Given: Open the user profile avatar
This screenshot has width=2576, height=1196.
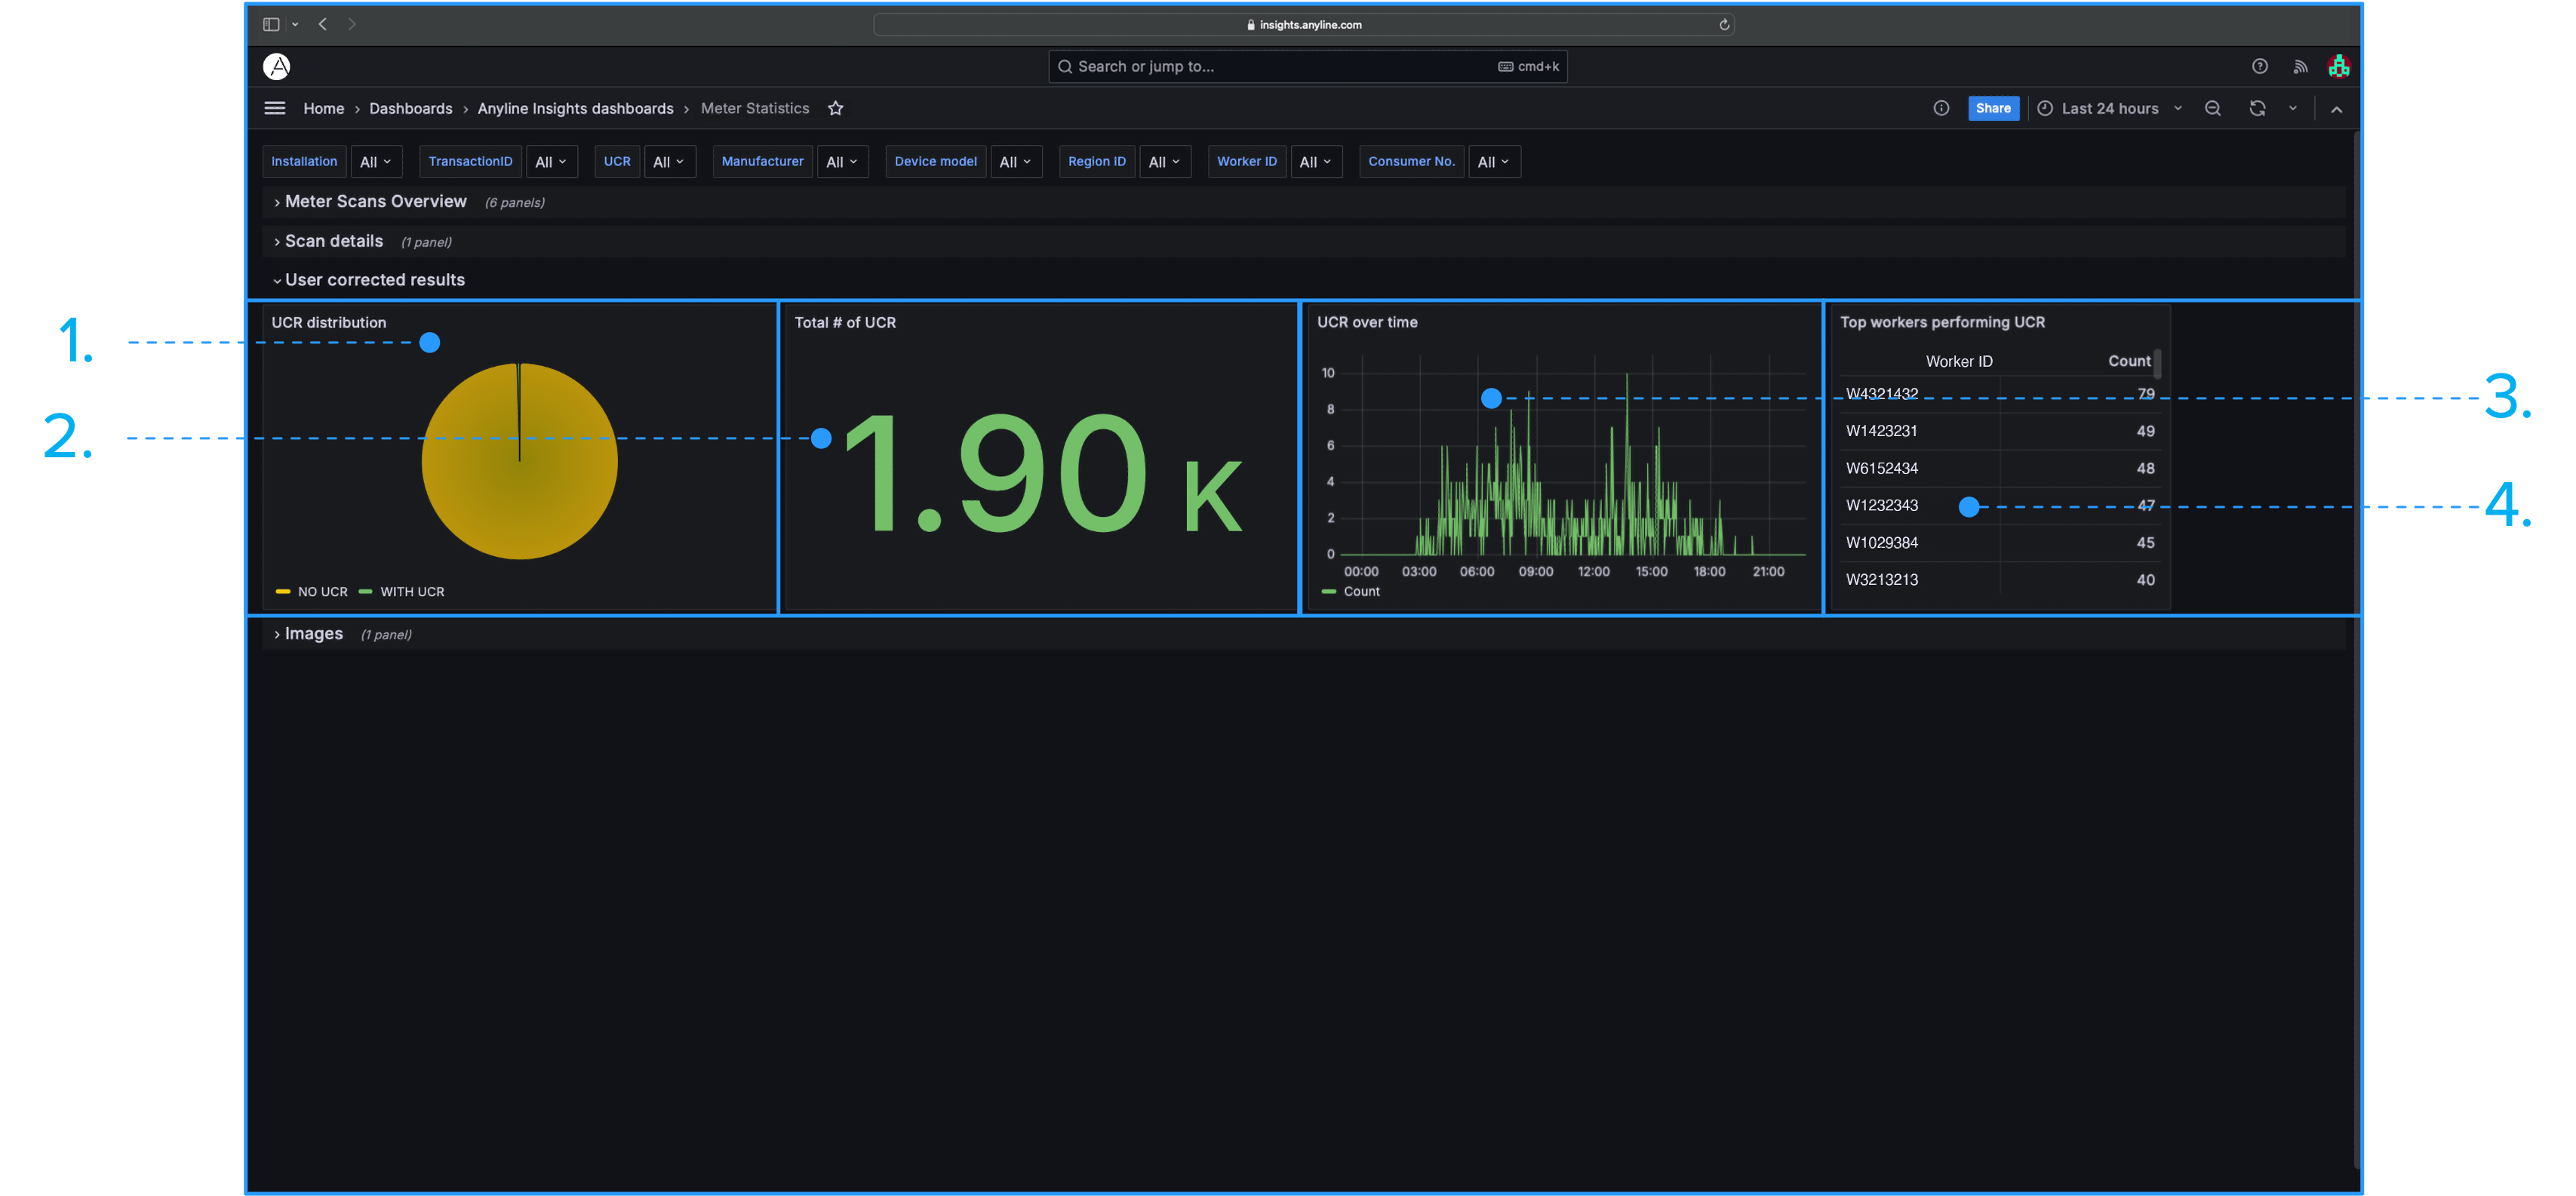Looking at the screenshot, I should pyautogui.click(x=2338, y=66).
